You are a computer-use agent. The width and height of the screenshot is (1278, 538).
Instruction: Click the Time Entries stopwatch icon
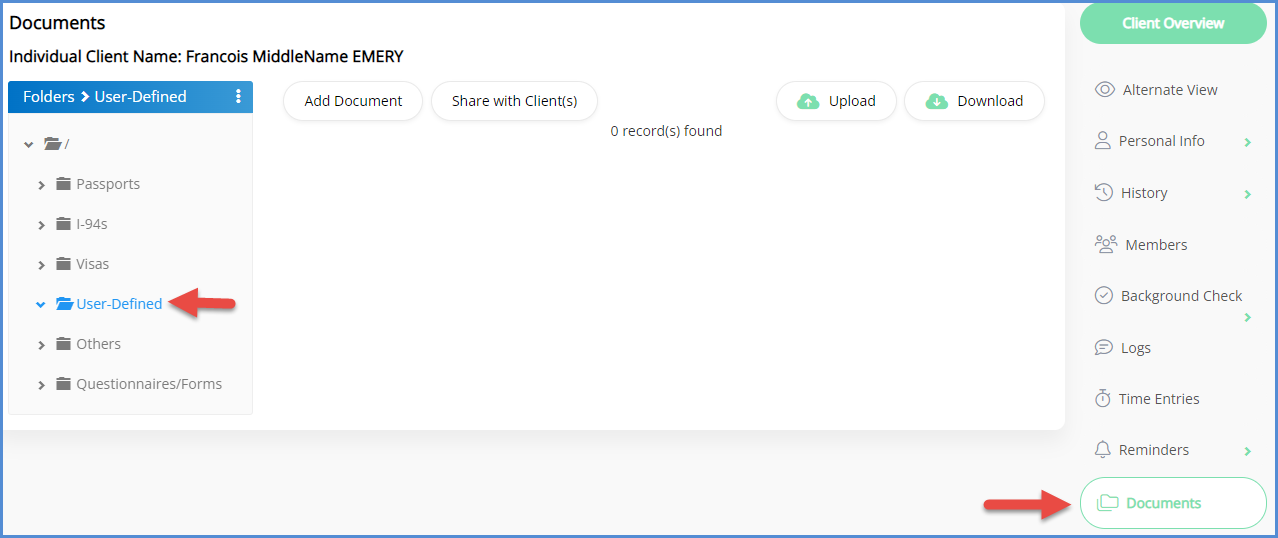pos(1103,399)
